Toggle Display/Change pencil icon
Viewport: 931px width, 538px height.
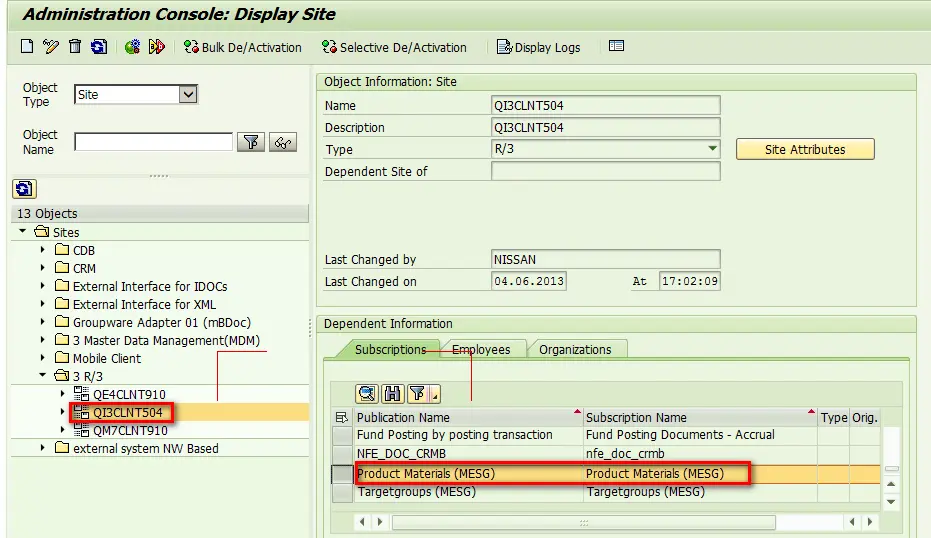click(x=51, y=46)
